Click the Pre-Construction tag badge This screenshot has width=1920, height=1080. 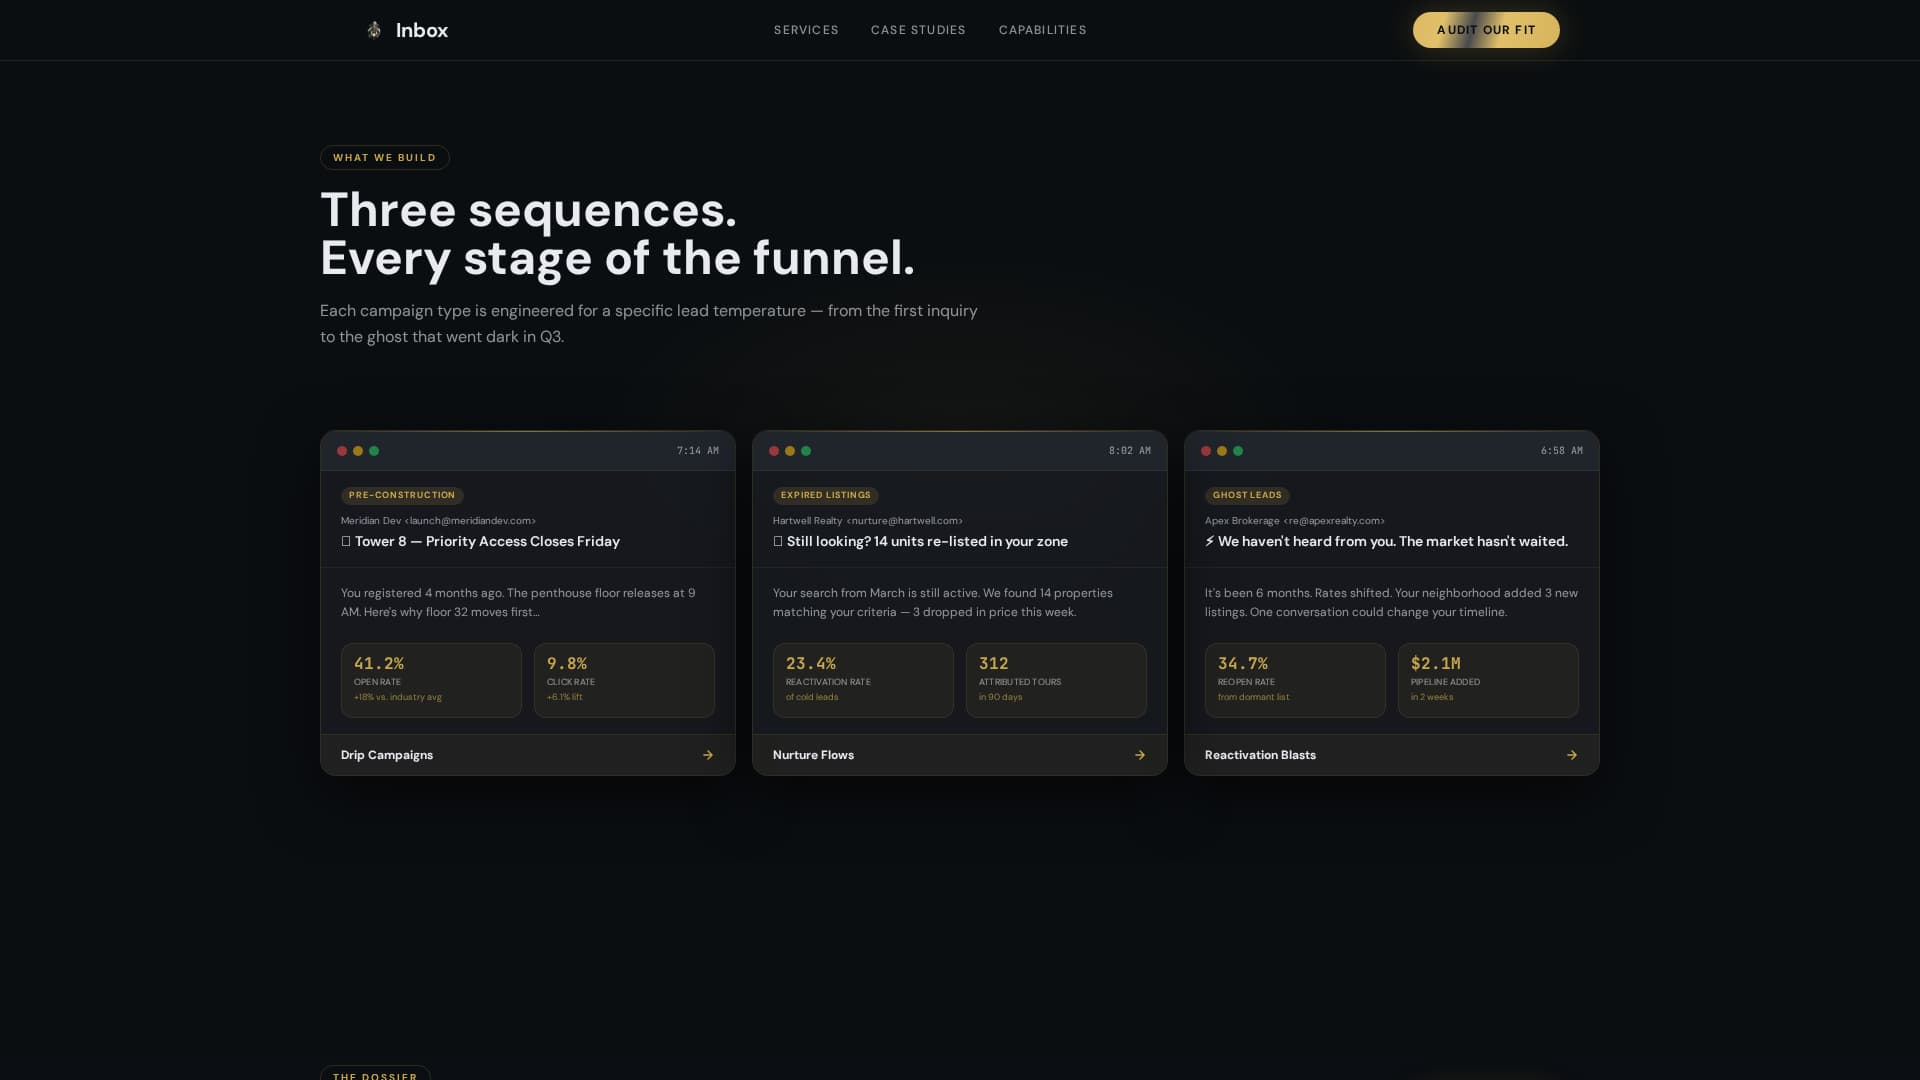[x=402, y=495]
